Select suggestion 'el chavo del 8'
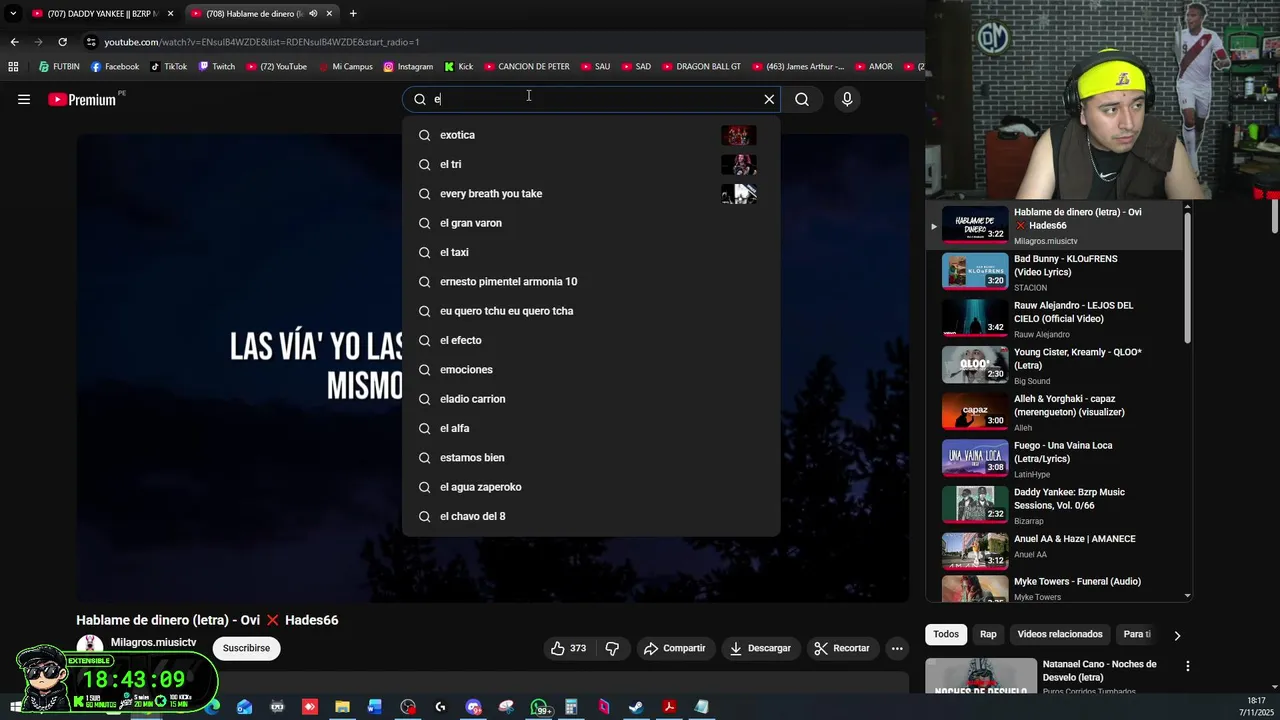Image resolution: width=1280 pixels, height=720 pixels. (x=591, y=516)
